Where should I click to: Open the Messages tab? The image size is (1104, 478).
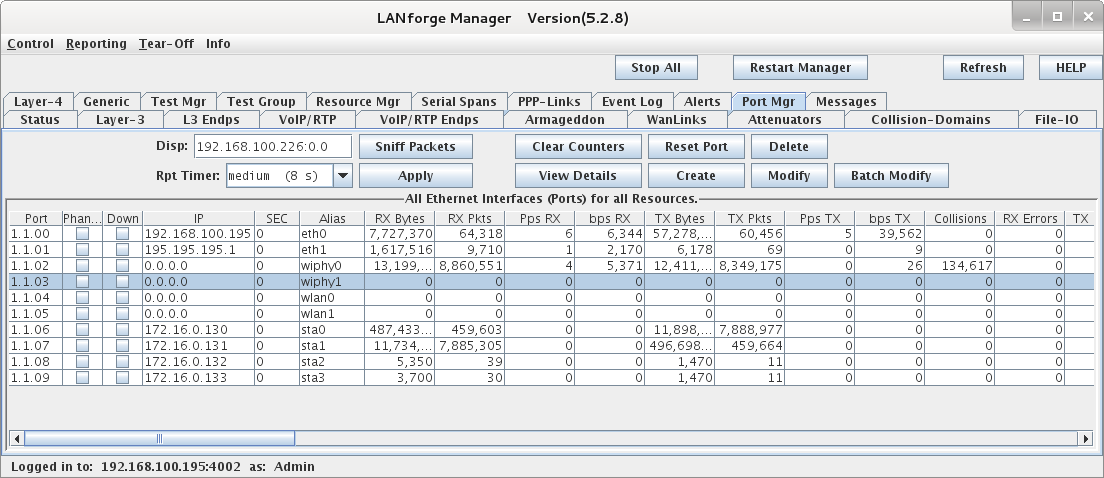[846, 101]
